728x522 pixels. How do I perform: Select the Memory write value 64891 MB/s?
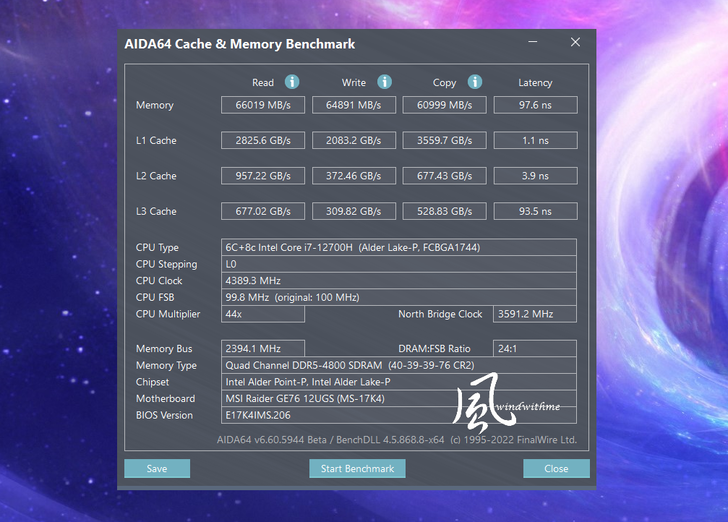(354, 105)
